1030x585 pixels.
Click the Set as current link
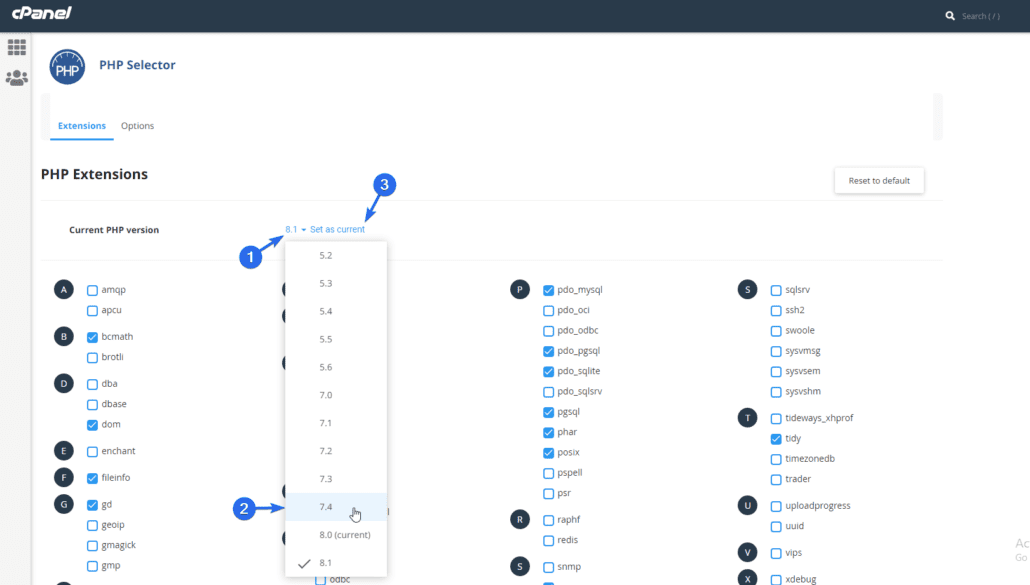[x=337, y=229]
